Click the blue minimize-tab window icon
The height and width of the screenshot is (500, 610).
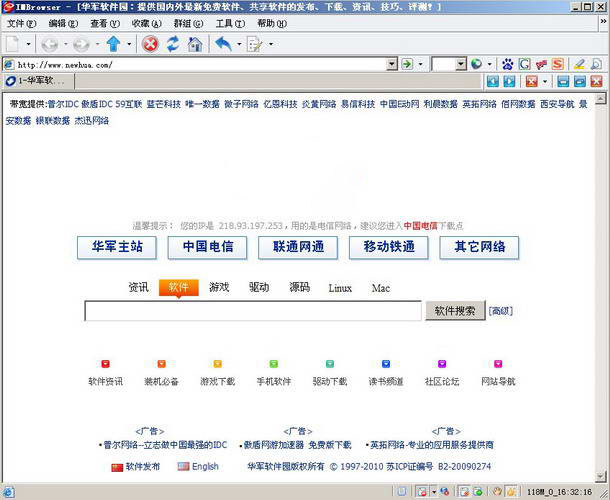point(563,81)
